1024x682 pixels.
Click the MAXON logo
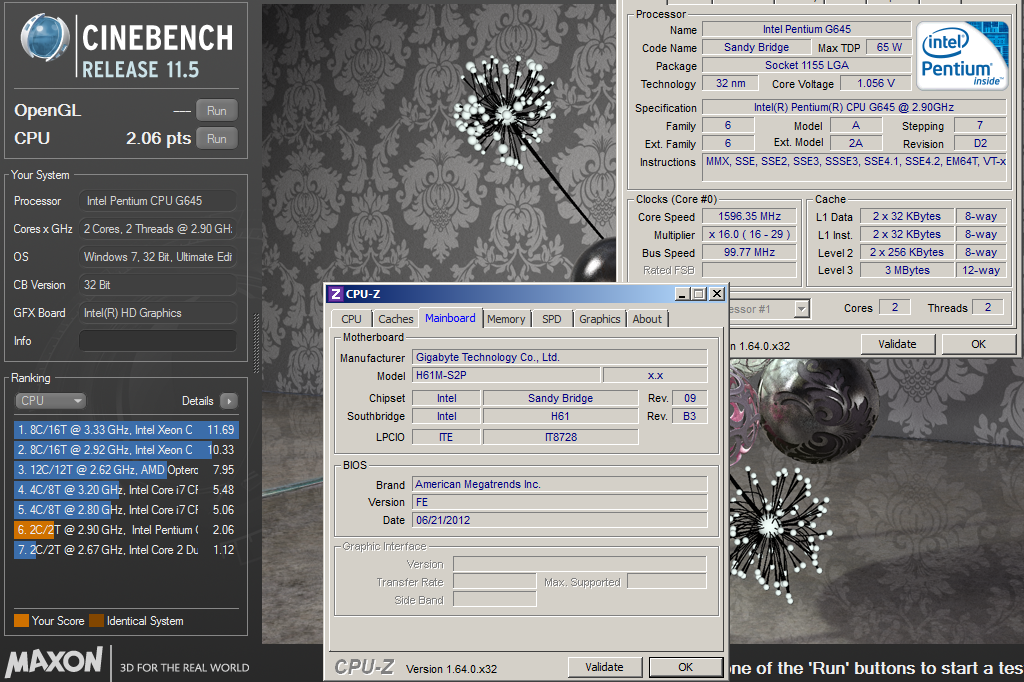pos(55,662)
